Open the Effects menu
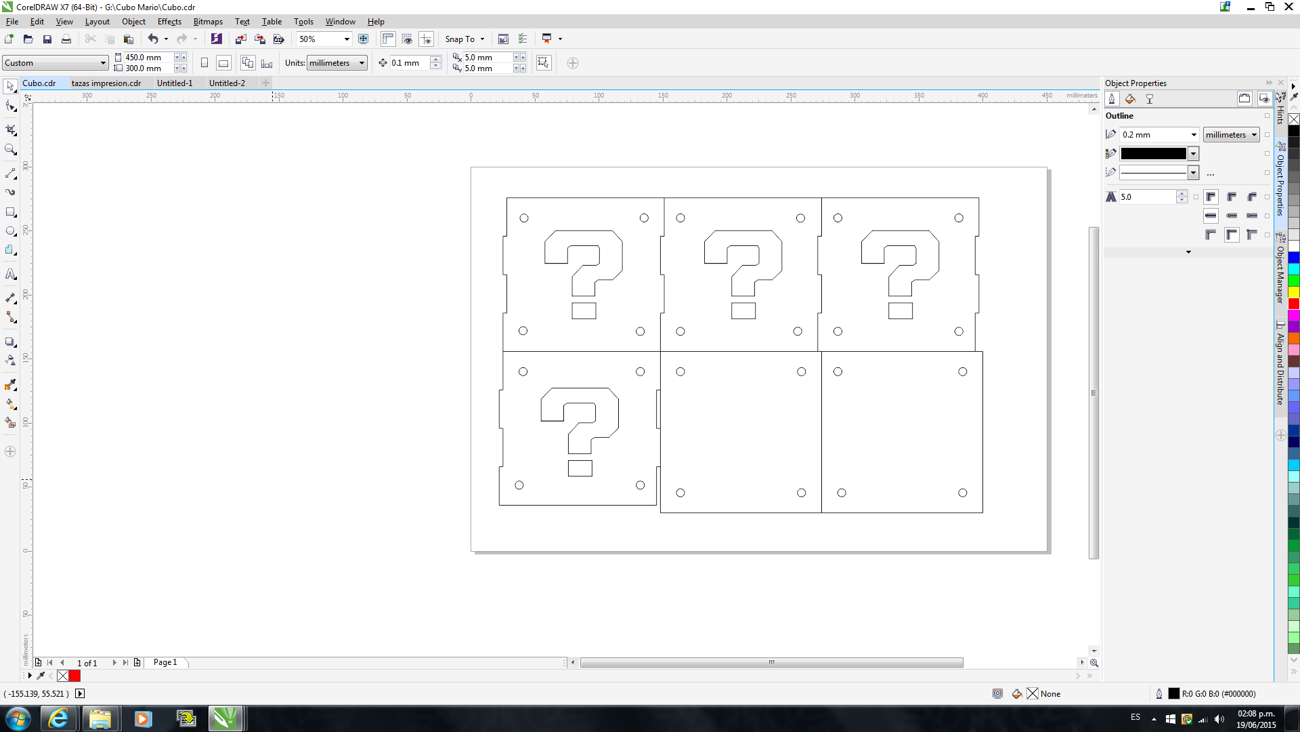The width and height of the screenshot is (1300, 732). click(x=169, y=21)
